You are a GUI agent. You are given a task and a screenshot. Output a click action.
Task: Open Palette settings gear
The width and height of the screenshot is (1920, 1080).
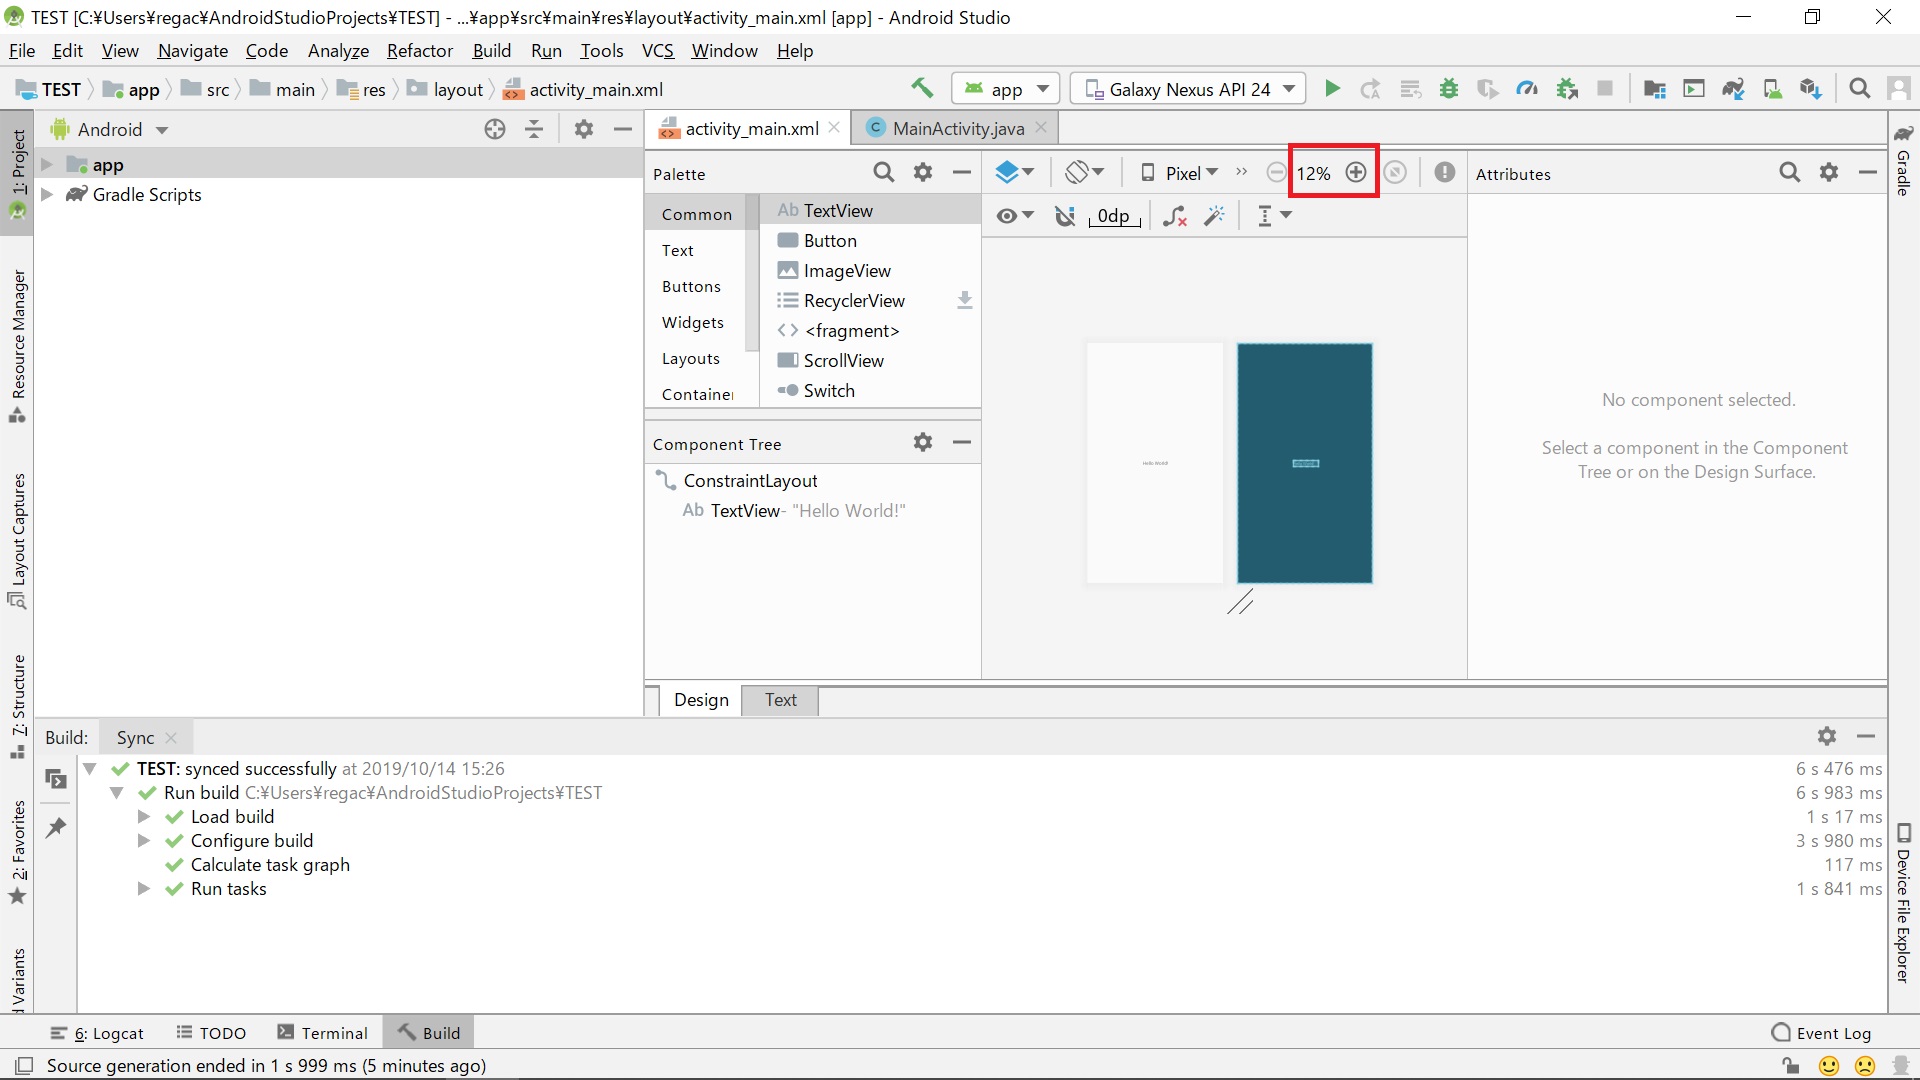pos(923,172)
